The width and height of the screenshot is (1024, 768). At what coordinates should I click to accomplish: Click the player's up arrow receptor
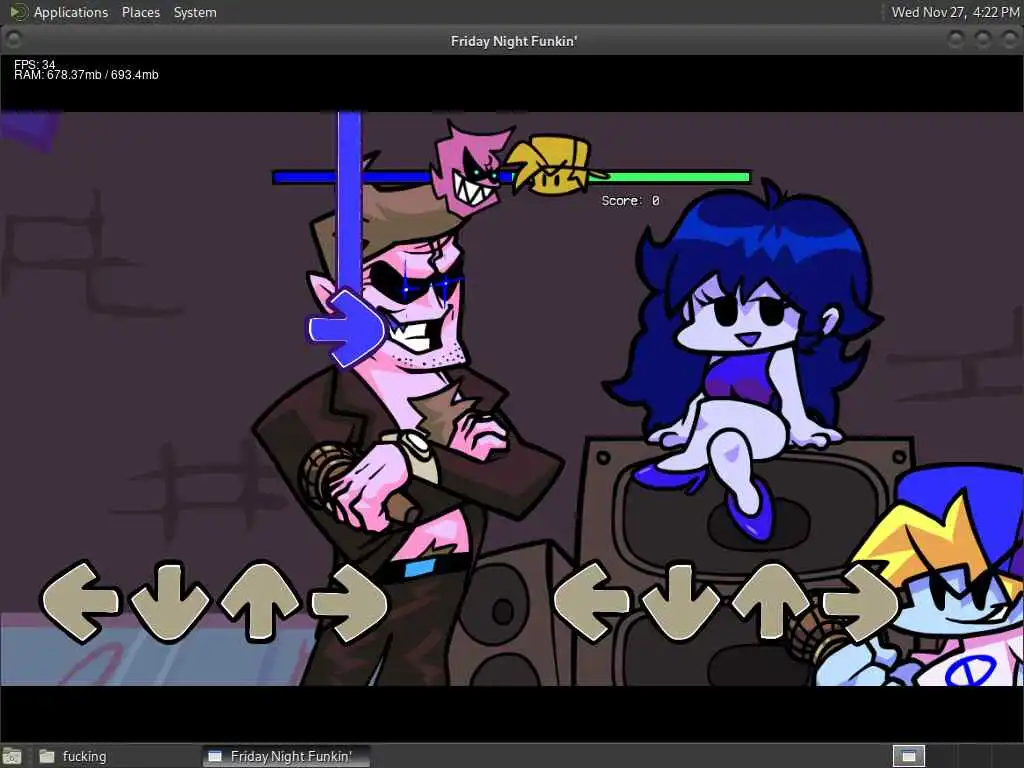[x=771, y=601]
